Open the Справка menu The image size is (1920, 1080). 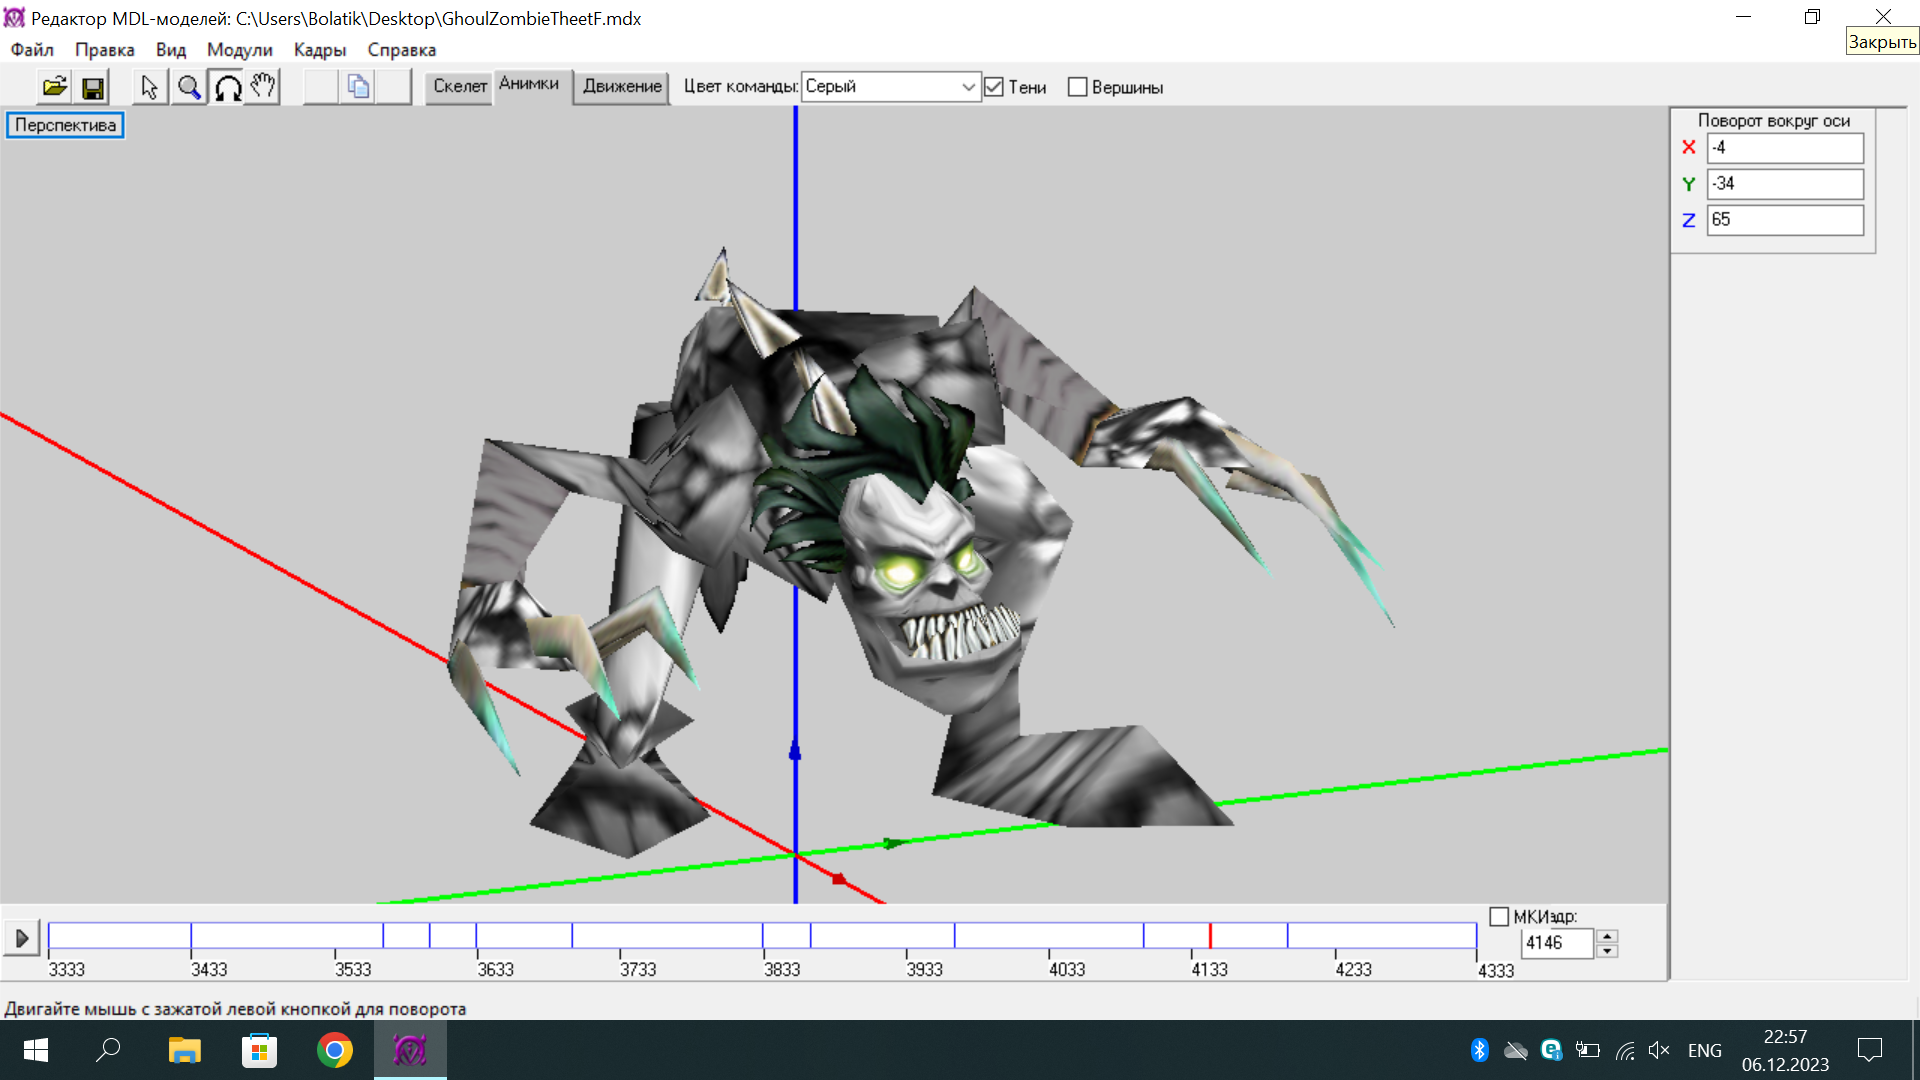point(402,50)
